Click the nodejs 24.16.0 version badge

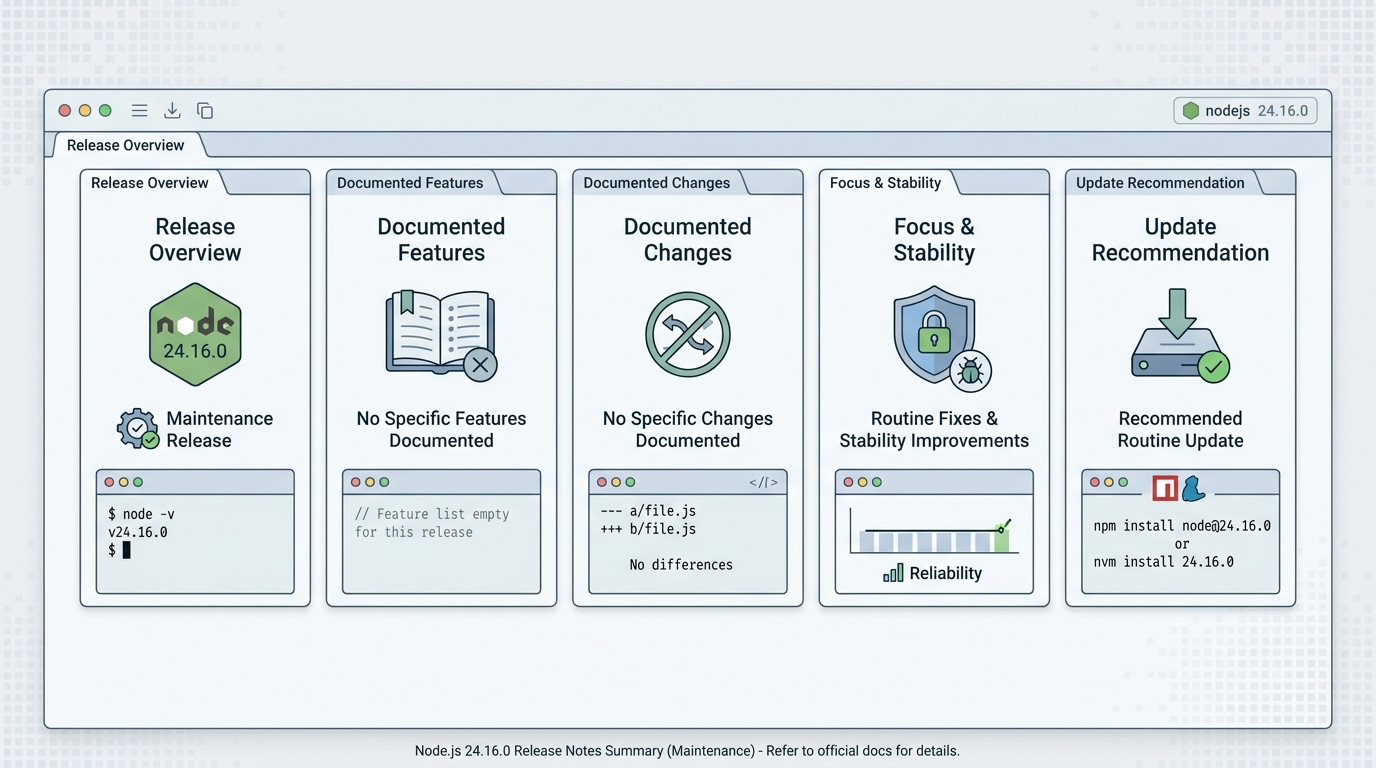coord(1245,111)
